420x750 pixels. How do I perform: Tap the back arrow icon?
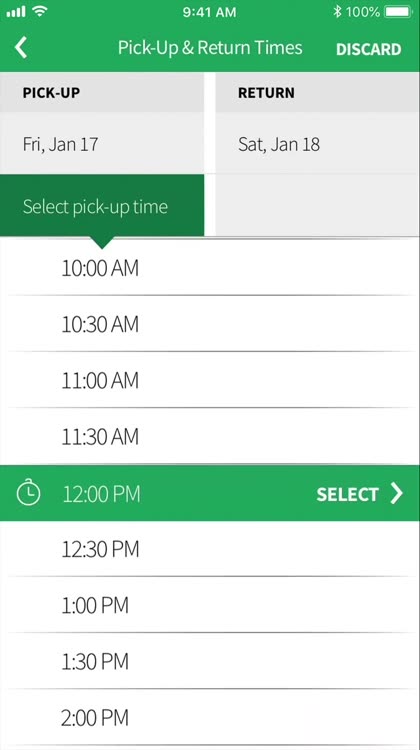tap(21, 48)
